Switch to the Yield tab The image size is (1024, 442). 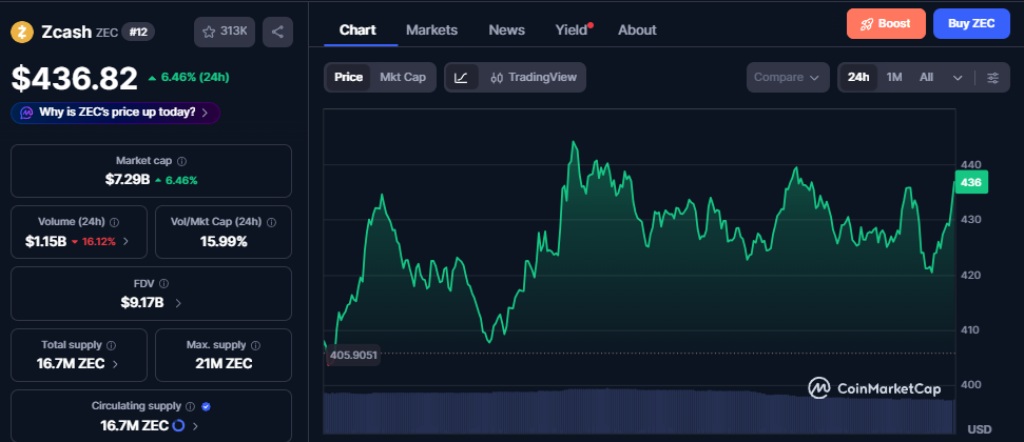pos(571,30)
